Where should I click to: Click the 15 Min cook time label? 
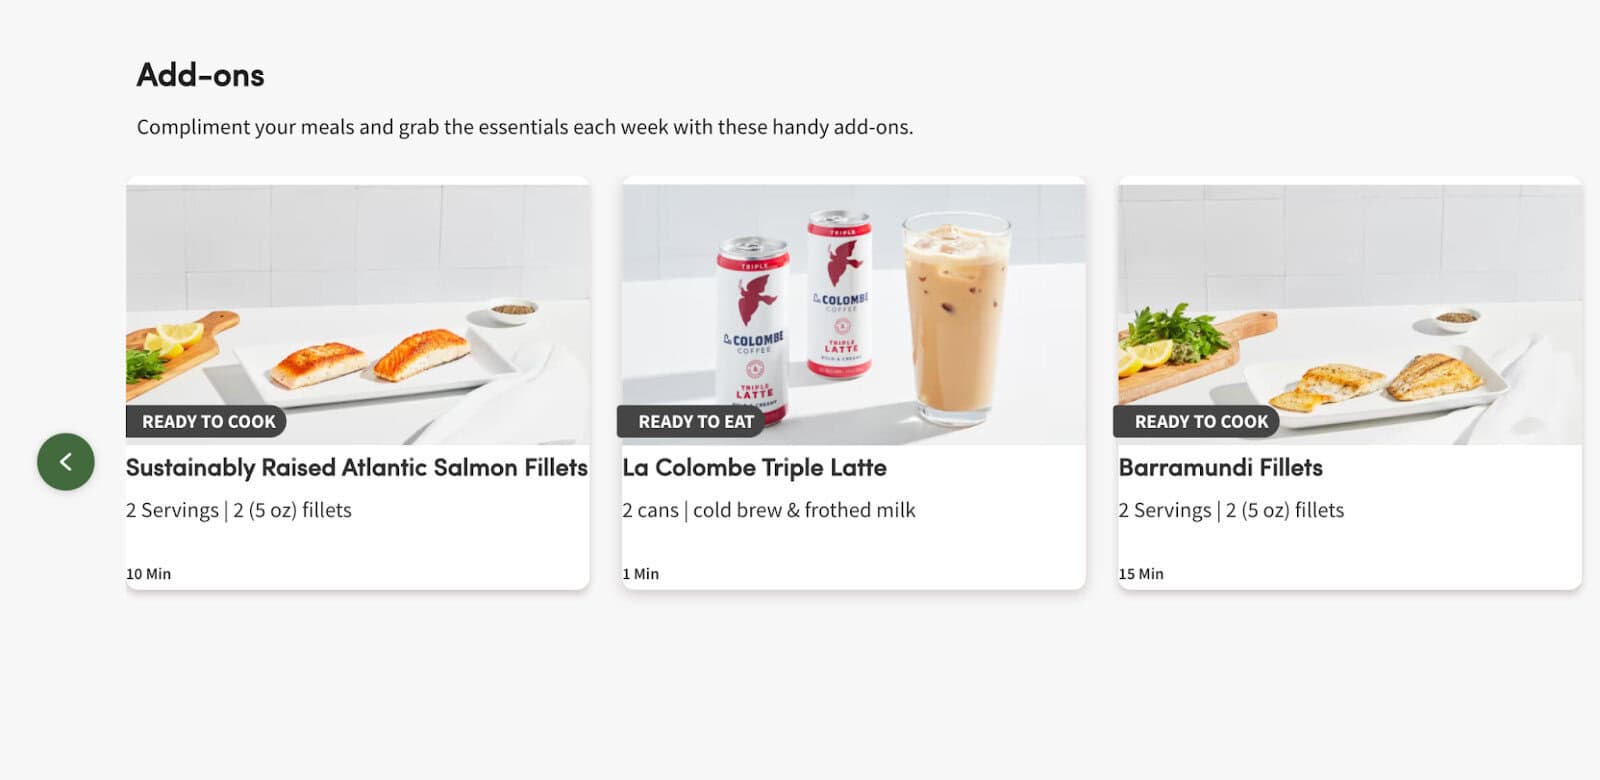coord(1141,574)
